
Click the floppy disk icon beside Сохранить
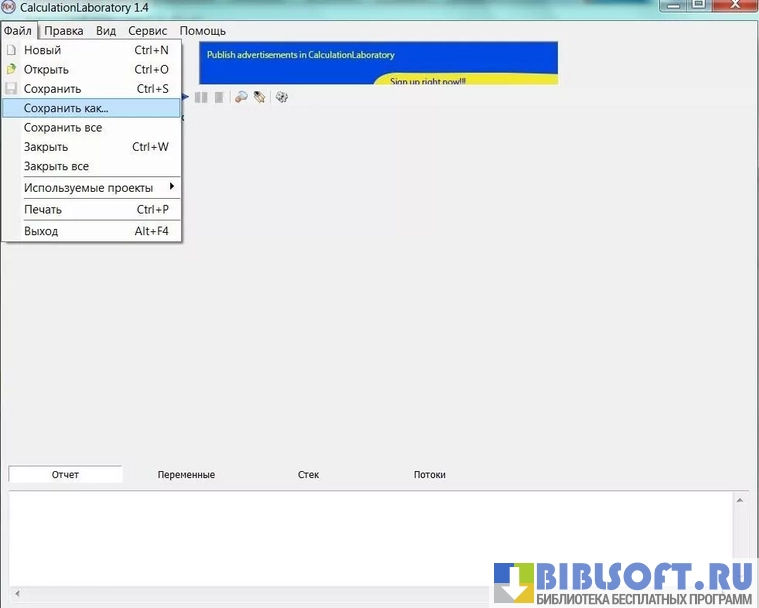coord(12,89)
